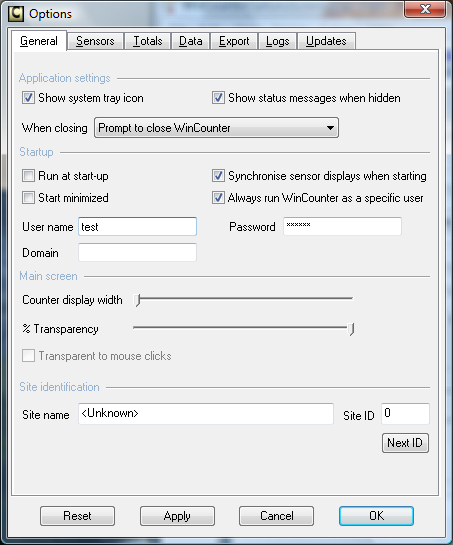The height and width of the screenshot is (545, 453).
Task: Click the Apply button
Action: click(x=177, y=516)
